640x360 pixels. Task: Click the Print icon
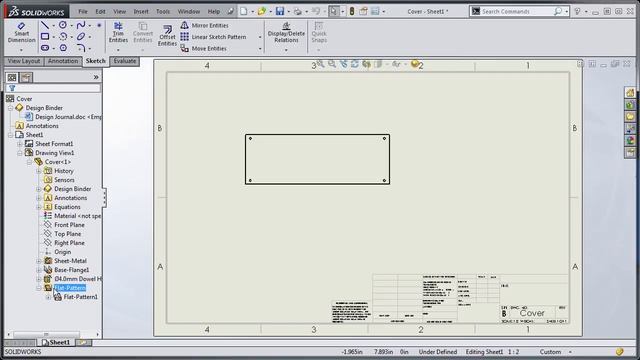(x=298, y=11)
